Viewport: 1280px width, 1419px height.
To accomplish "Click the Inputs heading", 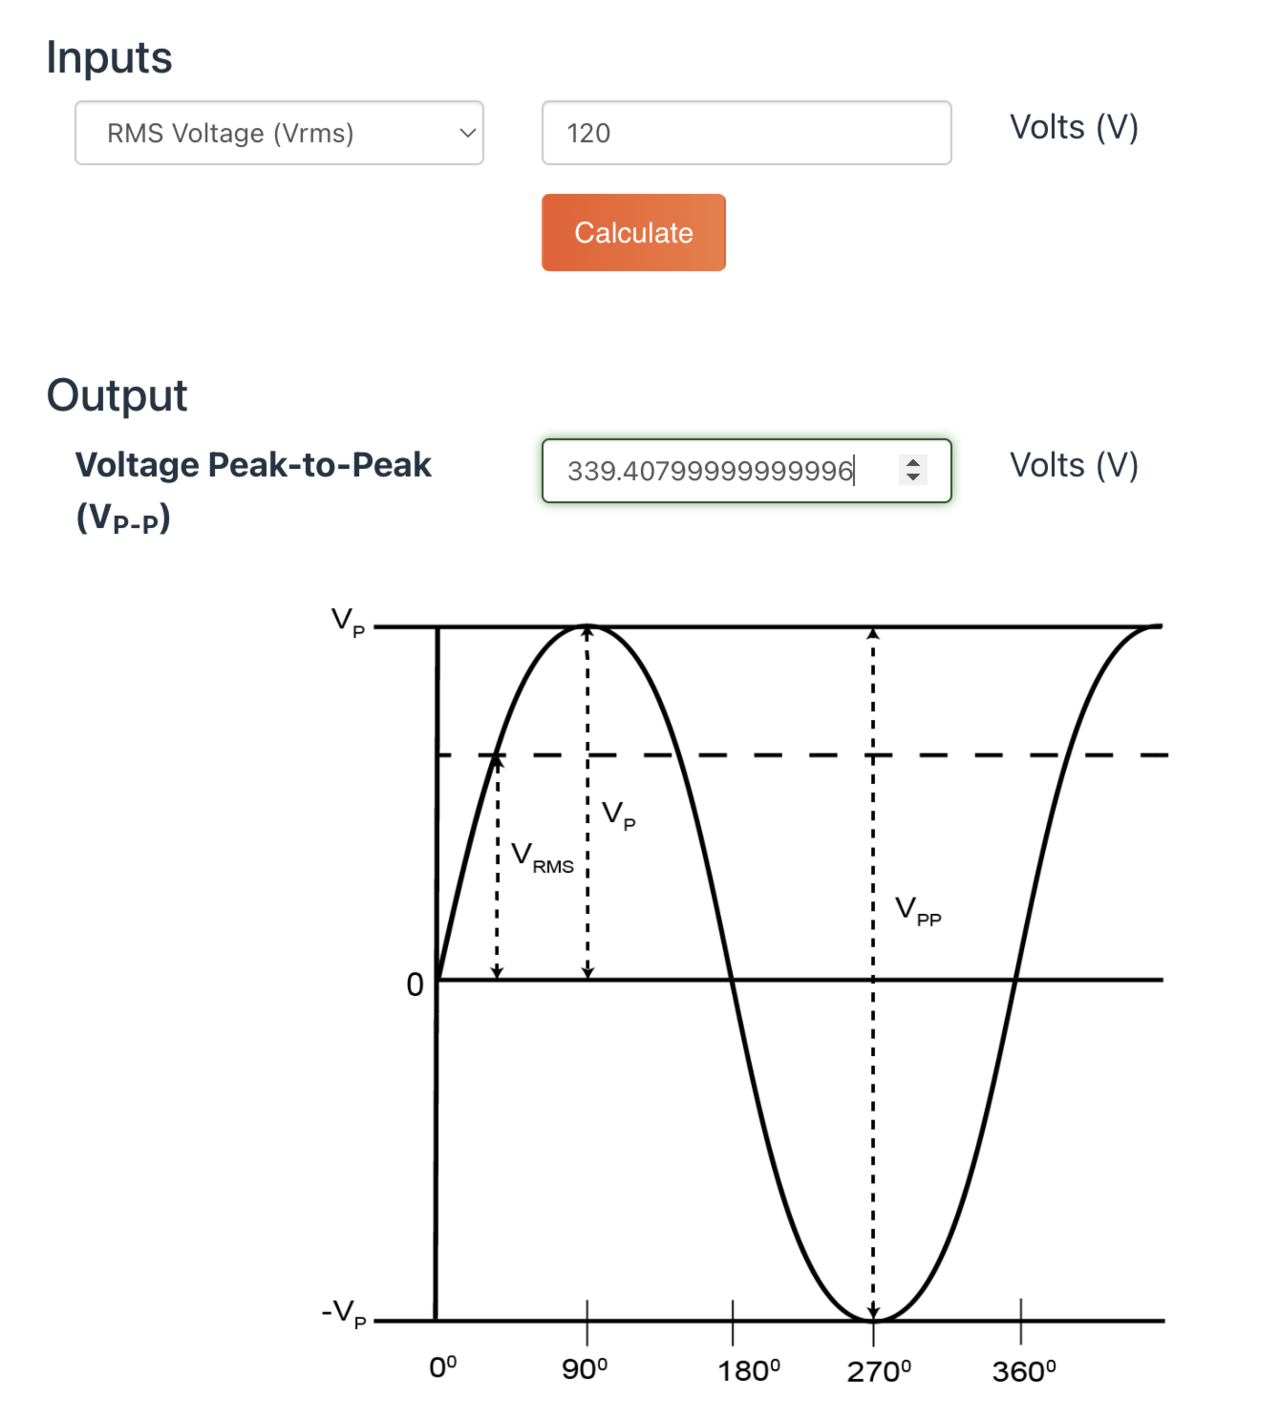I will point(109,58).
